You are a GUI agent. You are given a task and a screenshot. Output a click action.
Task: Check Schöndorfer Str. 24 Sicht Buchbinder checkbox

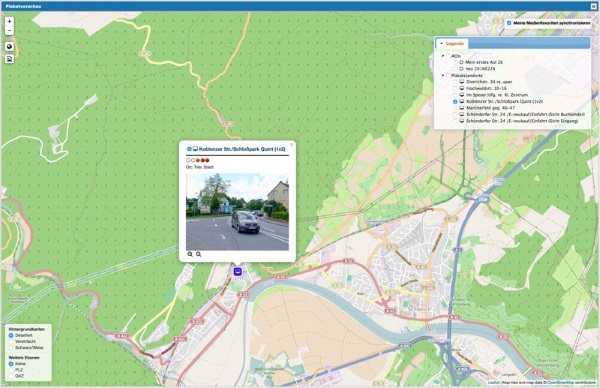(455, 114)
